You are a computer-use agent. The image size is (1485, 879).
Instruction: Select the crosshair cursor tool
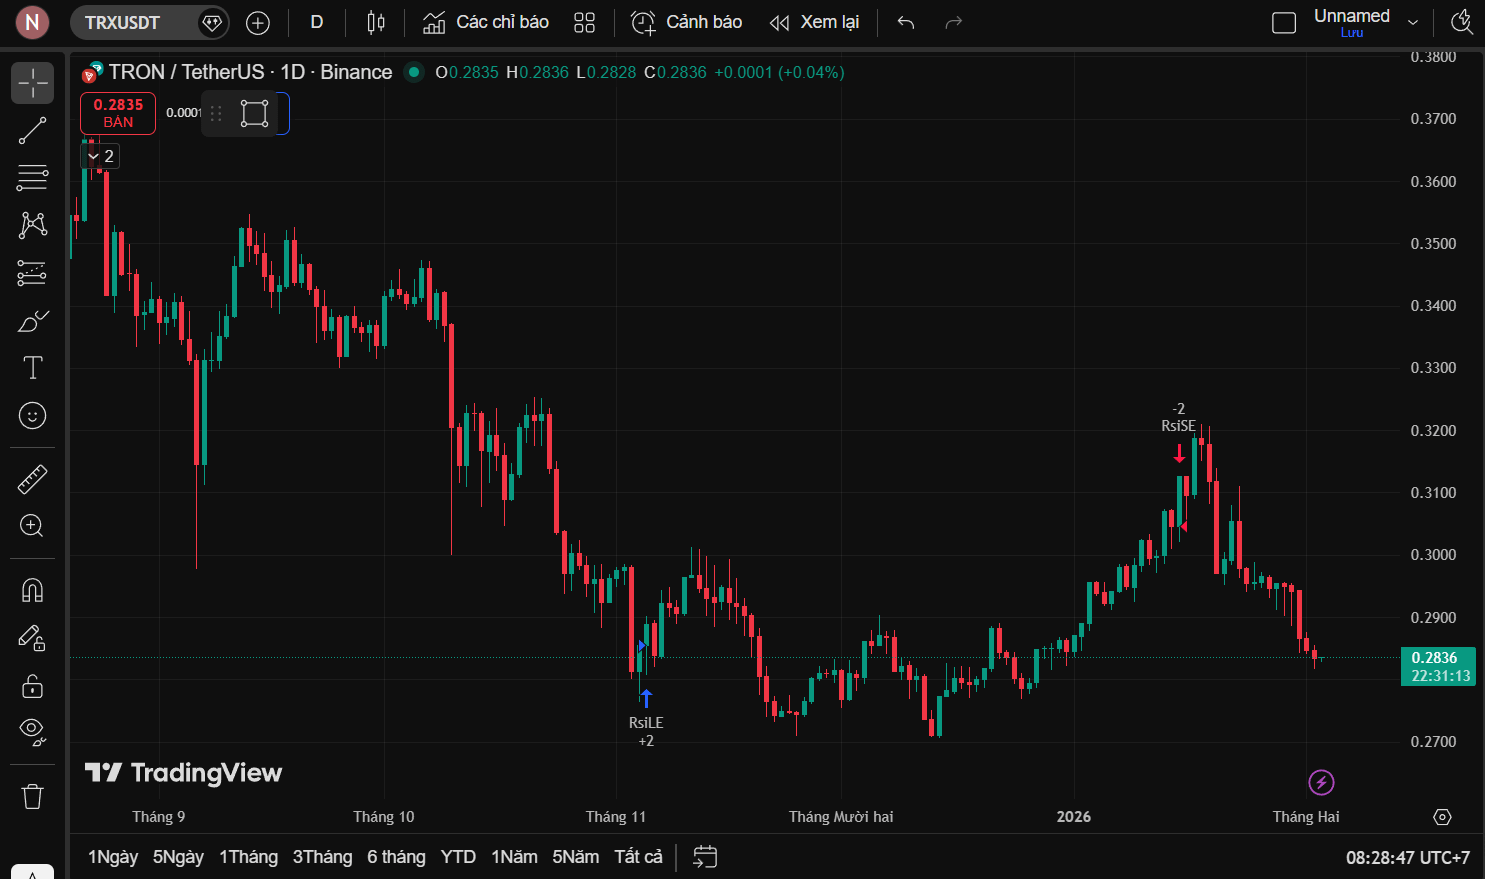click(32, 83)
